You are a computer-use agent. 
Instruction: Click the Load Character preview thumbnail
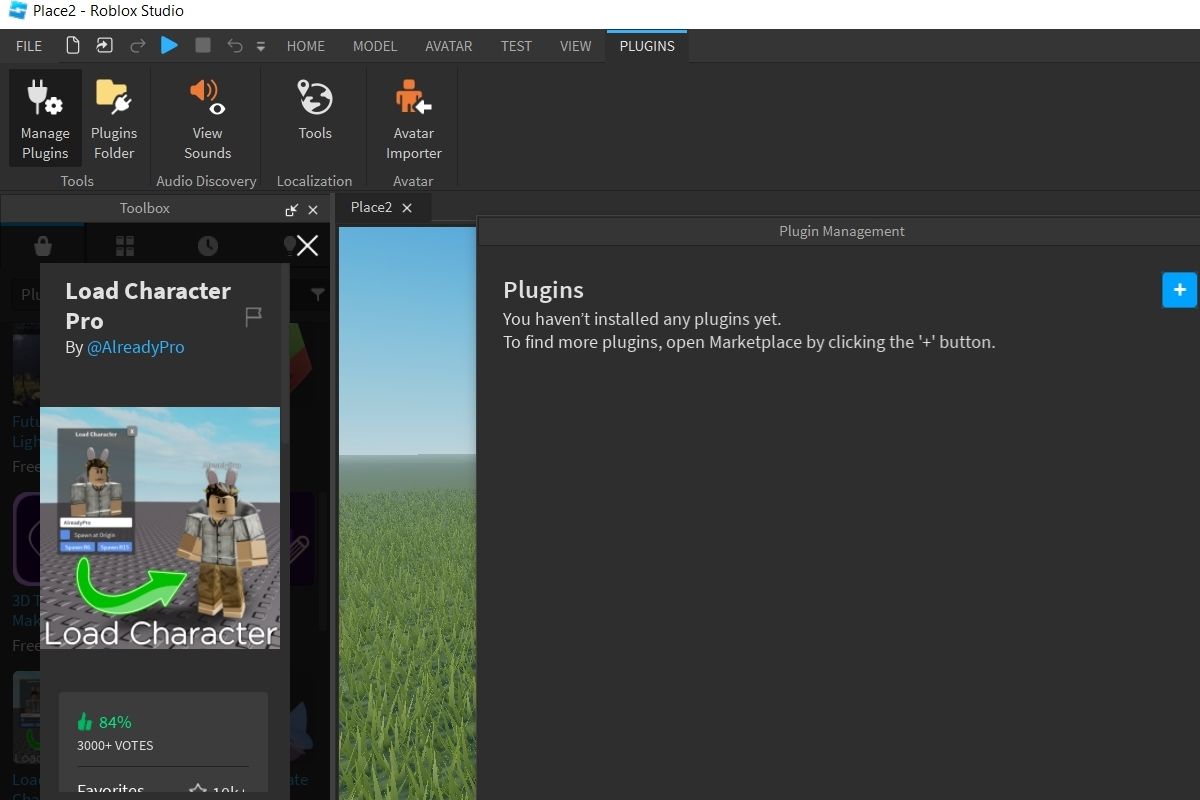[160, 527]
